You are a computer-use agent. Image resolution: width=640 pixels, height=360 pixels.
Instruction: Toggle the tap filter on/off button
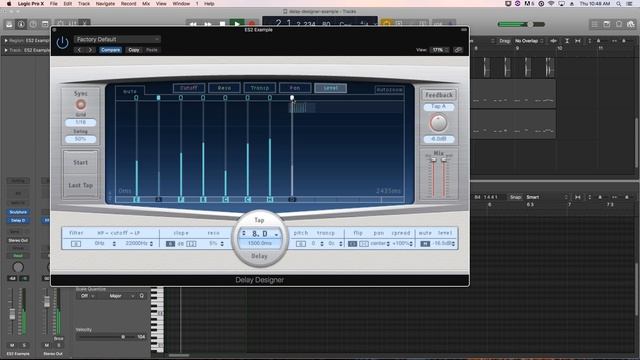[x=76, y=244]
